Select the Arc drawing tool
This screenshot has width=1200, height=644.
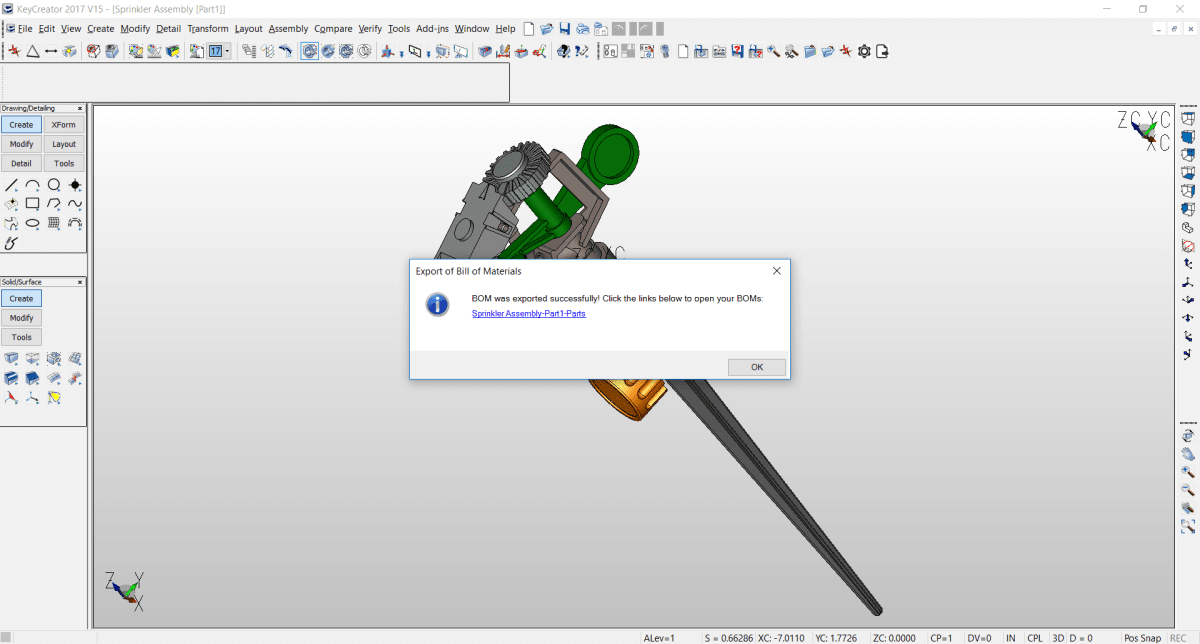(x=33, y=185)
